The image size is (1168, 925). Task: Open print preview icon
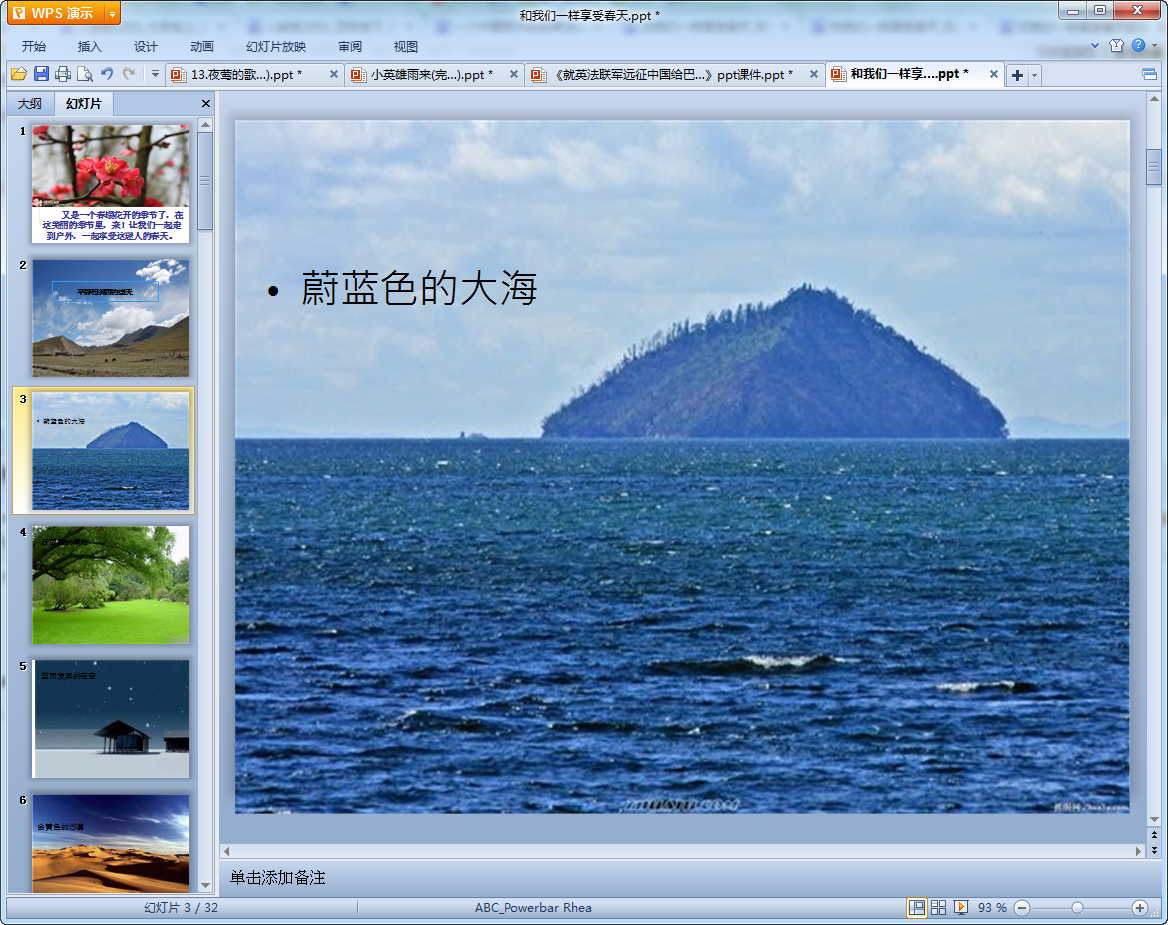[85, 74]
